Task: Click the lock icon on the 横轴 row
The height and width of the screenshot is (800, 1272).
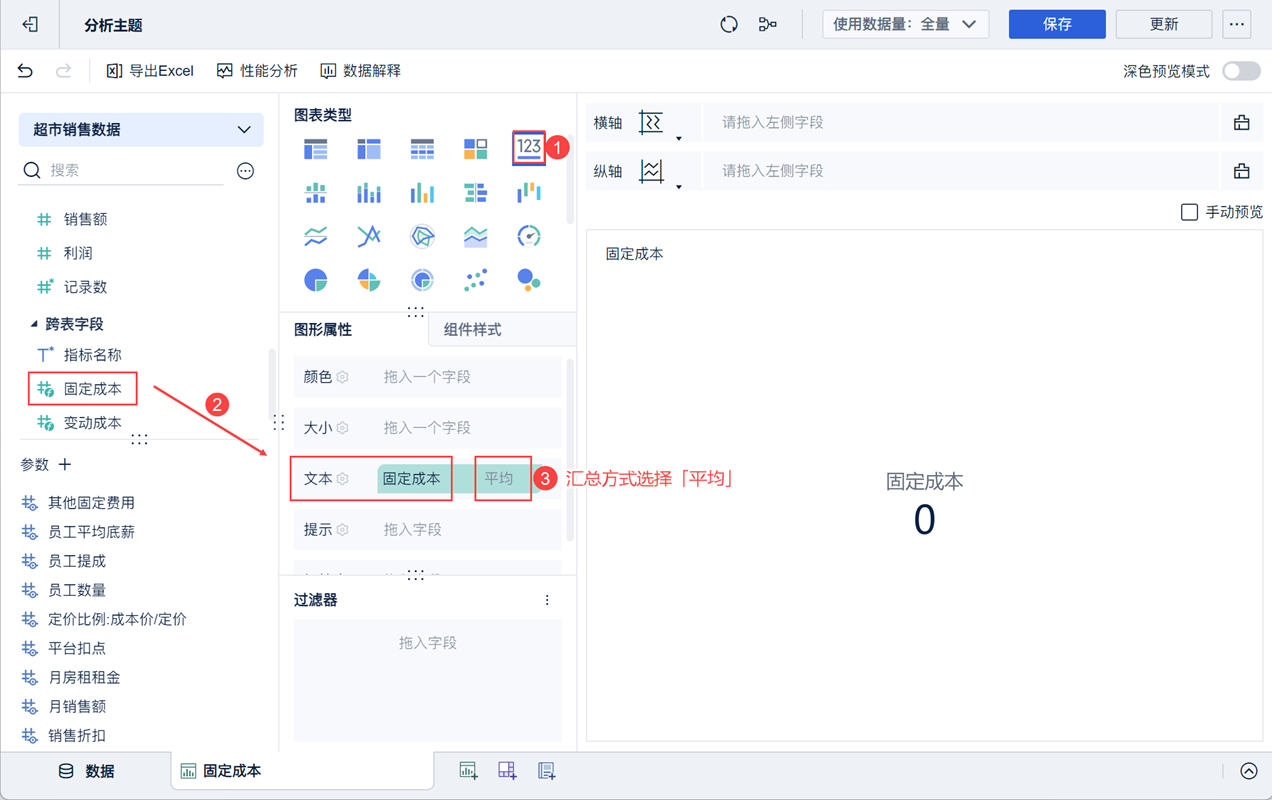Action: click(1242, 122)
